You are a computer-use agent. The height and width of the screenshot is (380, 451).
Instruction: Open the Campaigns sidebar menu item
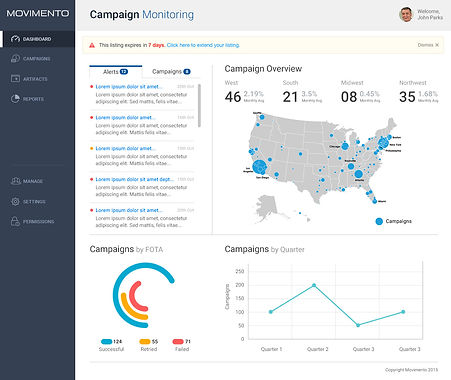point(37,59)
